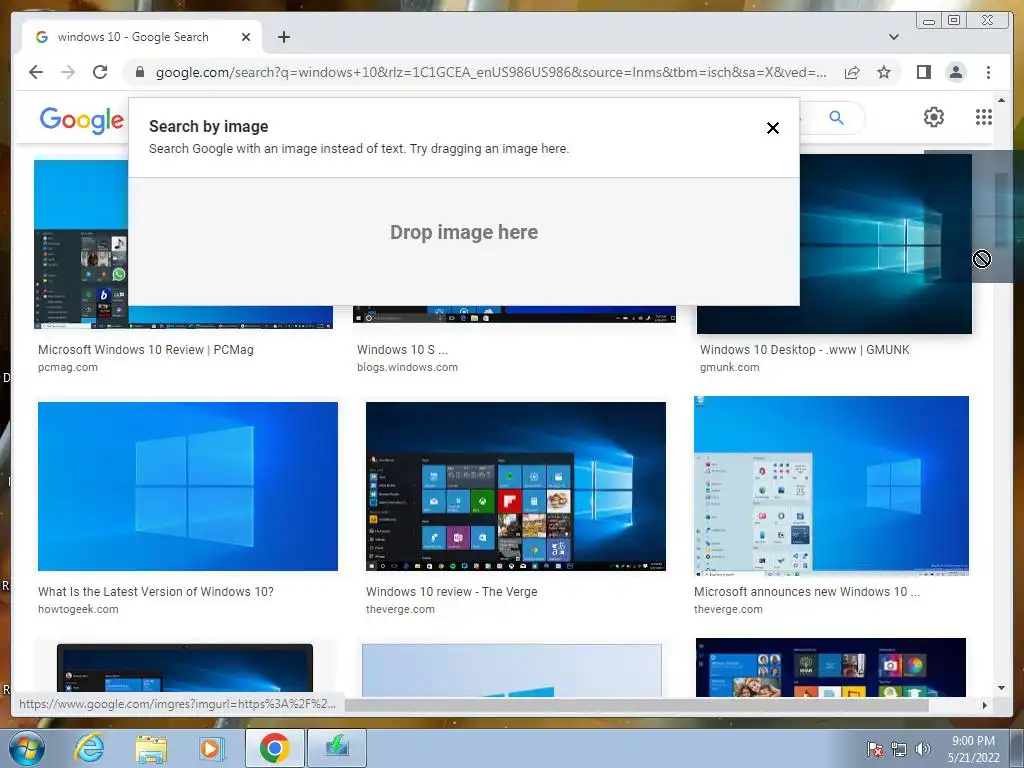The image size is (1024, 768).
Task: Click vertical scrollbar down arrow
Action: 1001,688
